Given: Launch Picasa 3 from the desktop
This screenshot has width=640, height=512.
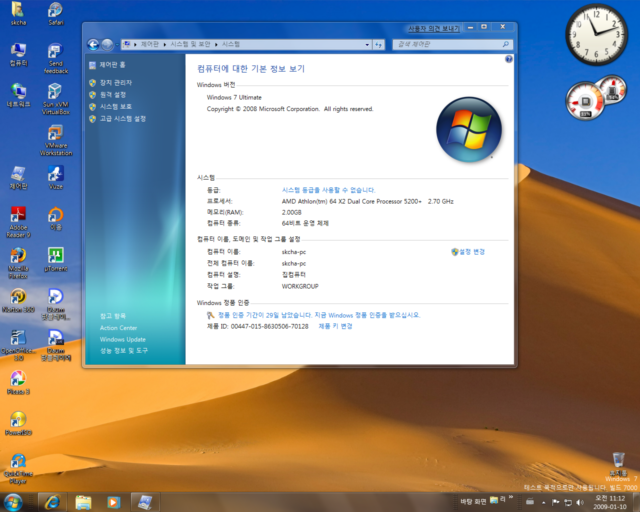Looking at the screenshot, I should pyautogui.click(x=18, y=382).
